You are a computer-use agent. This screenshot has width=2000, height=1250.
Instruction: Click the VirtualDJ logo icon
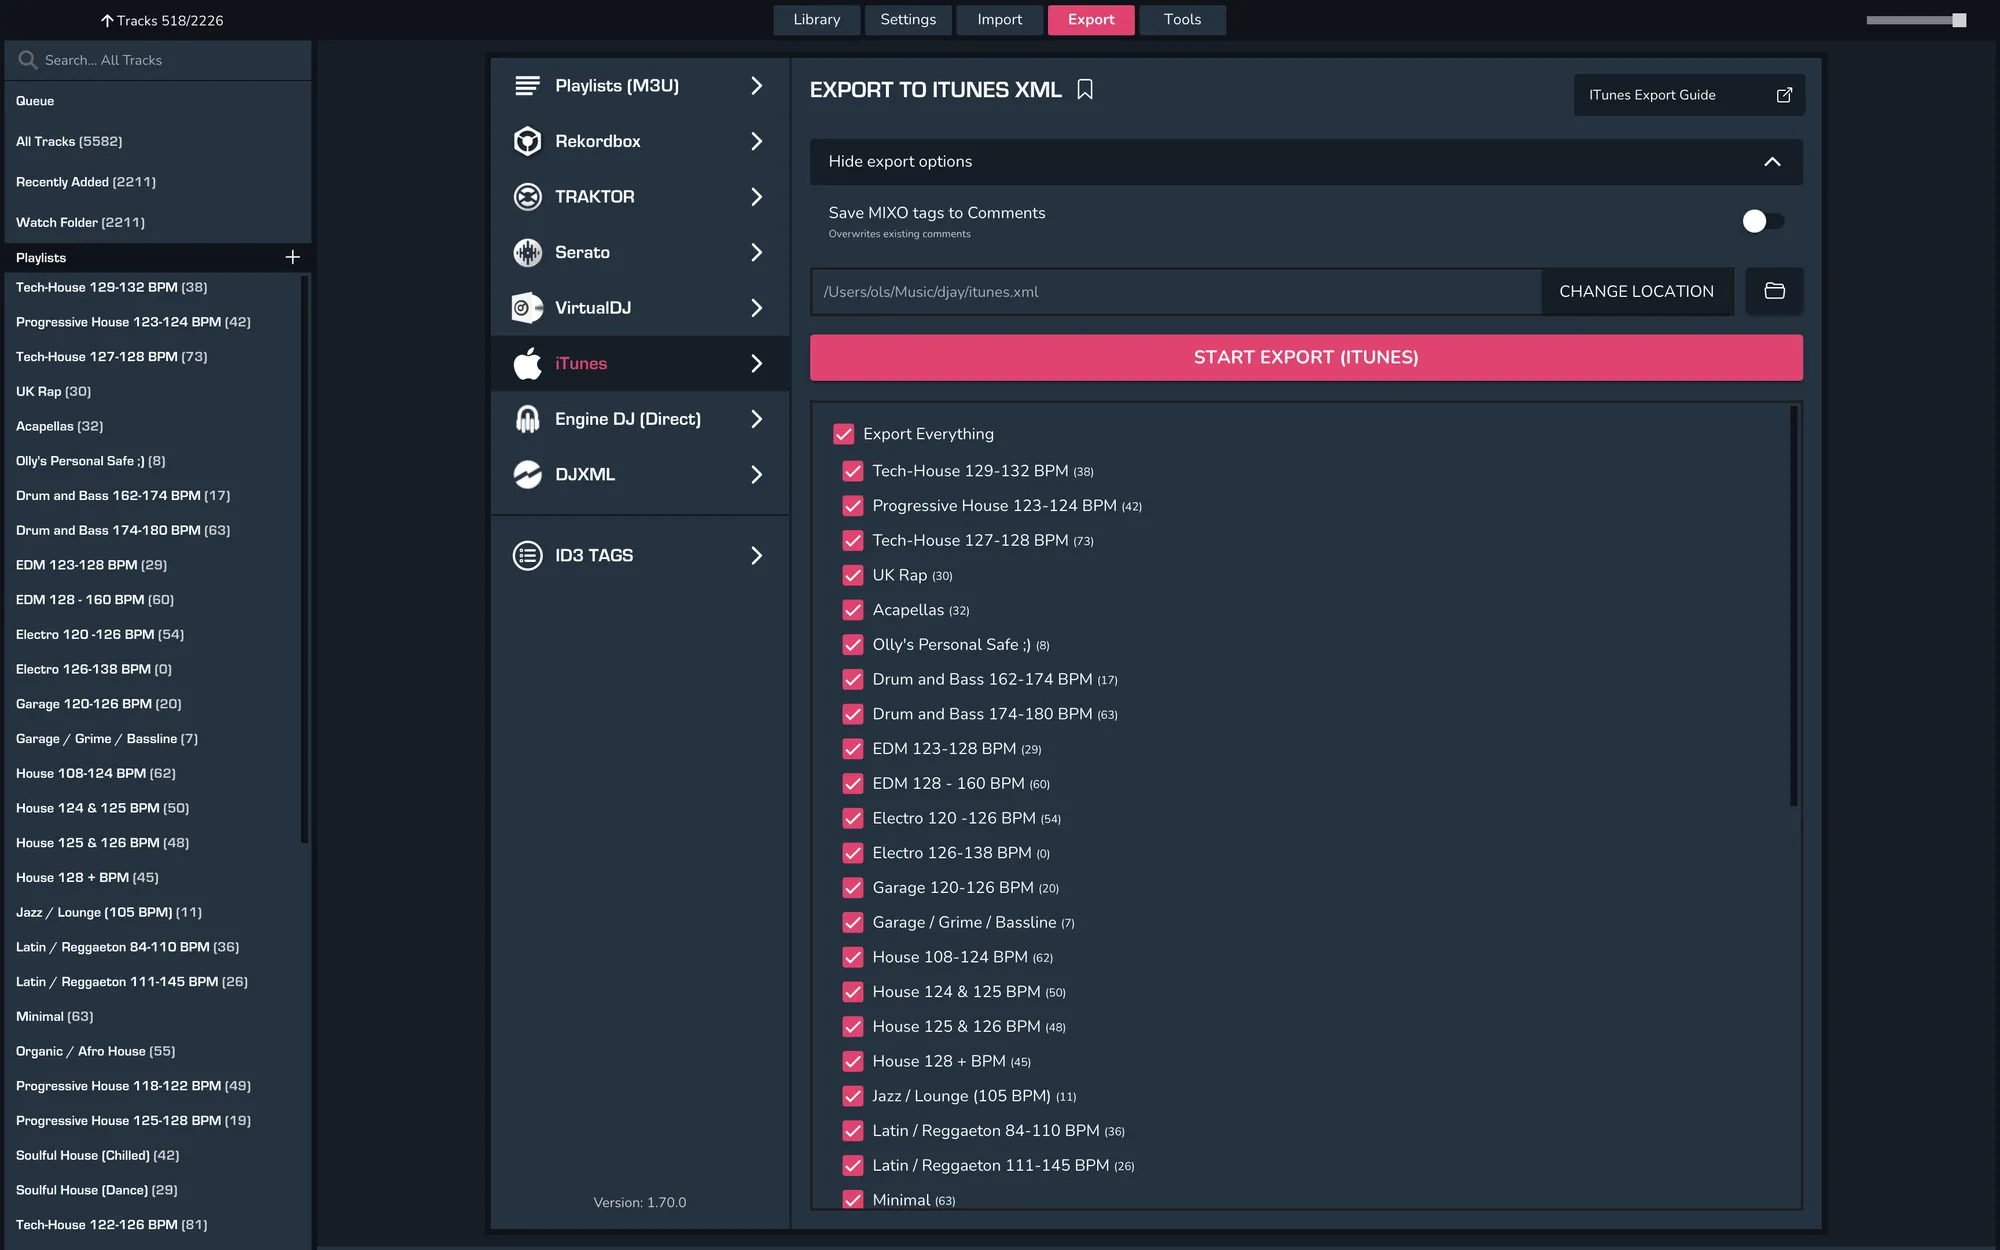527,308
